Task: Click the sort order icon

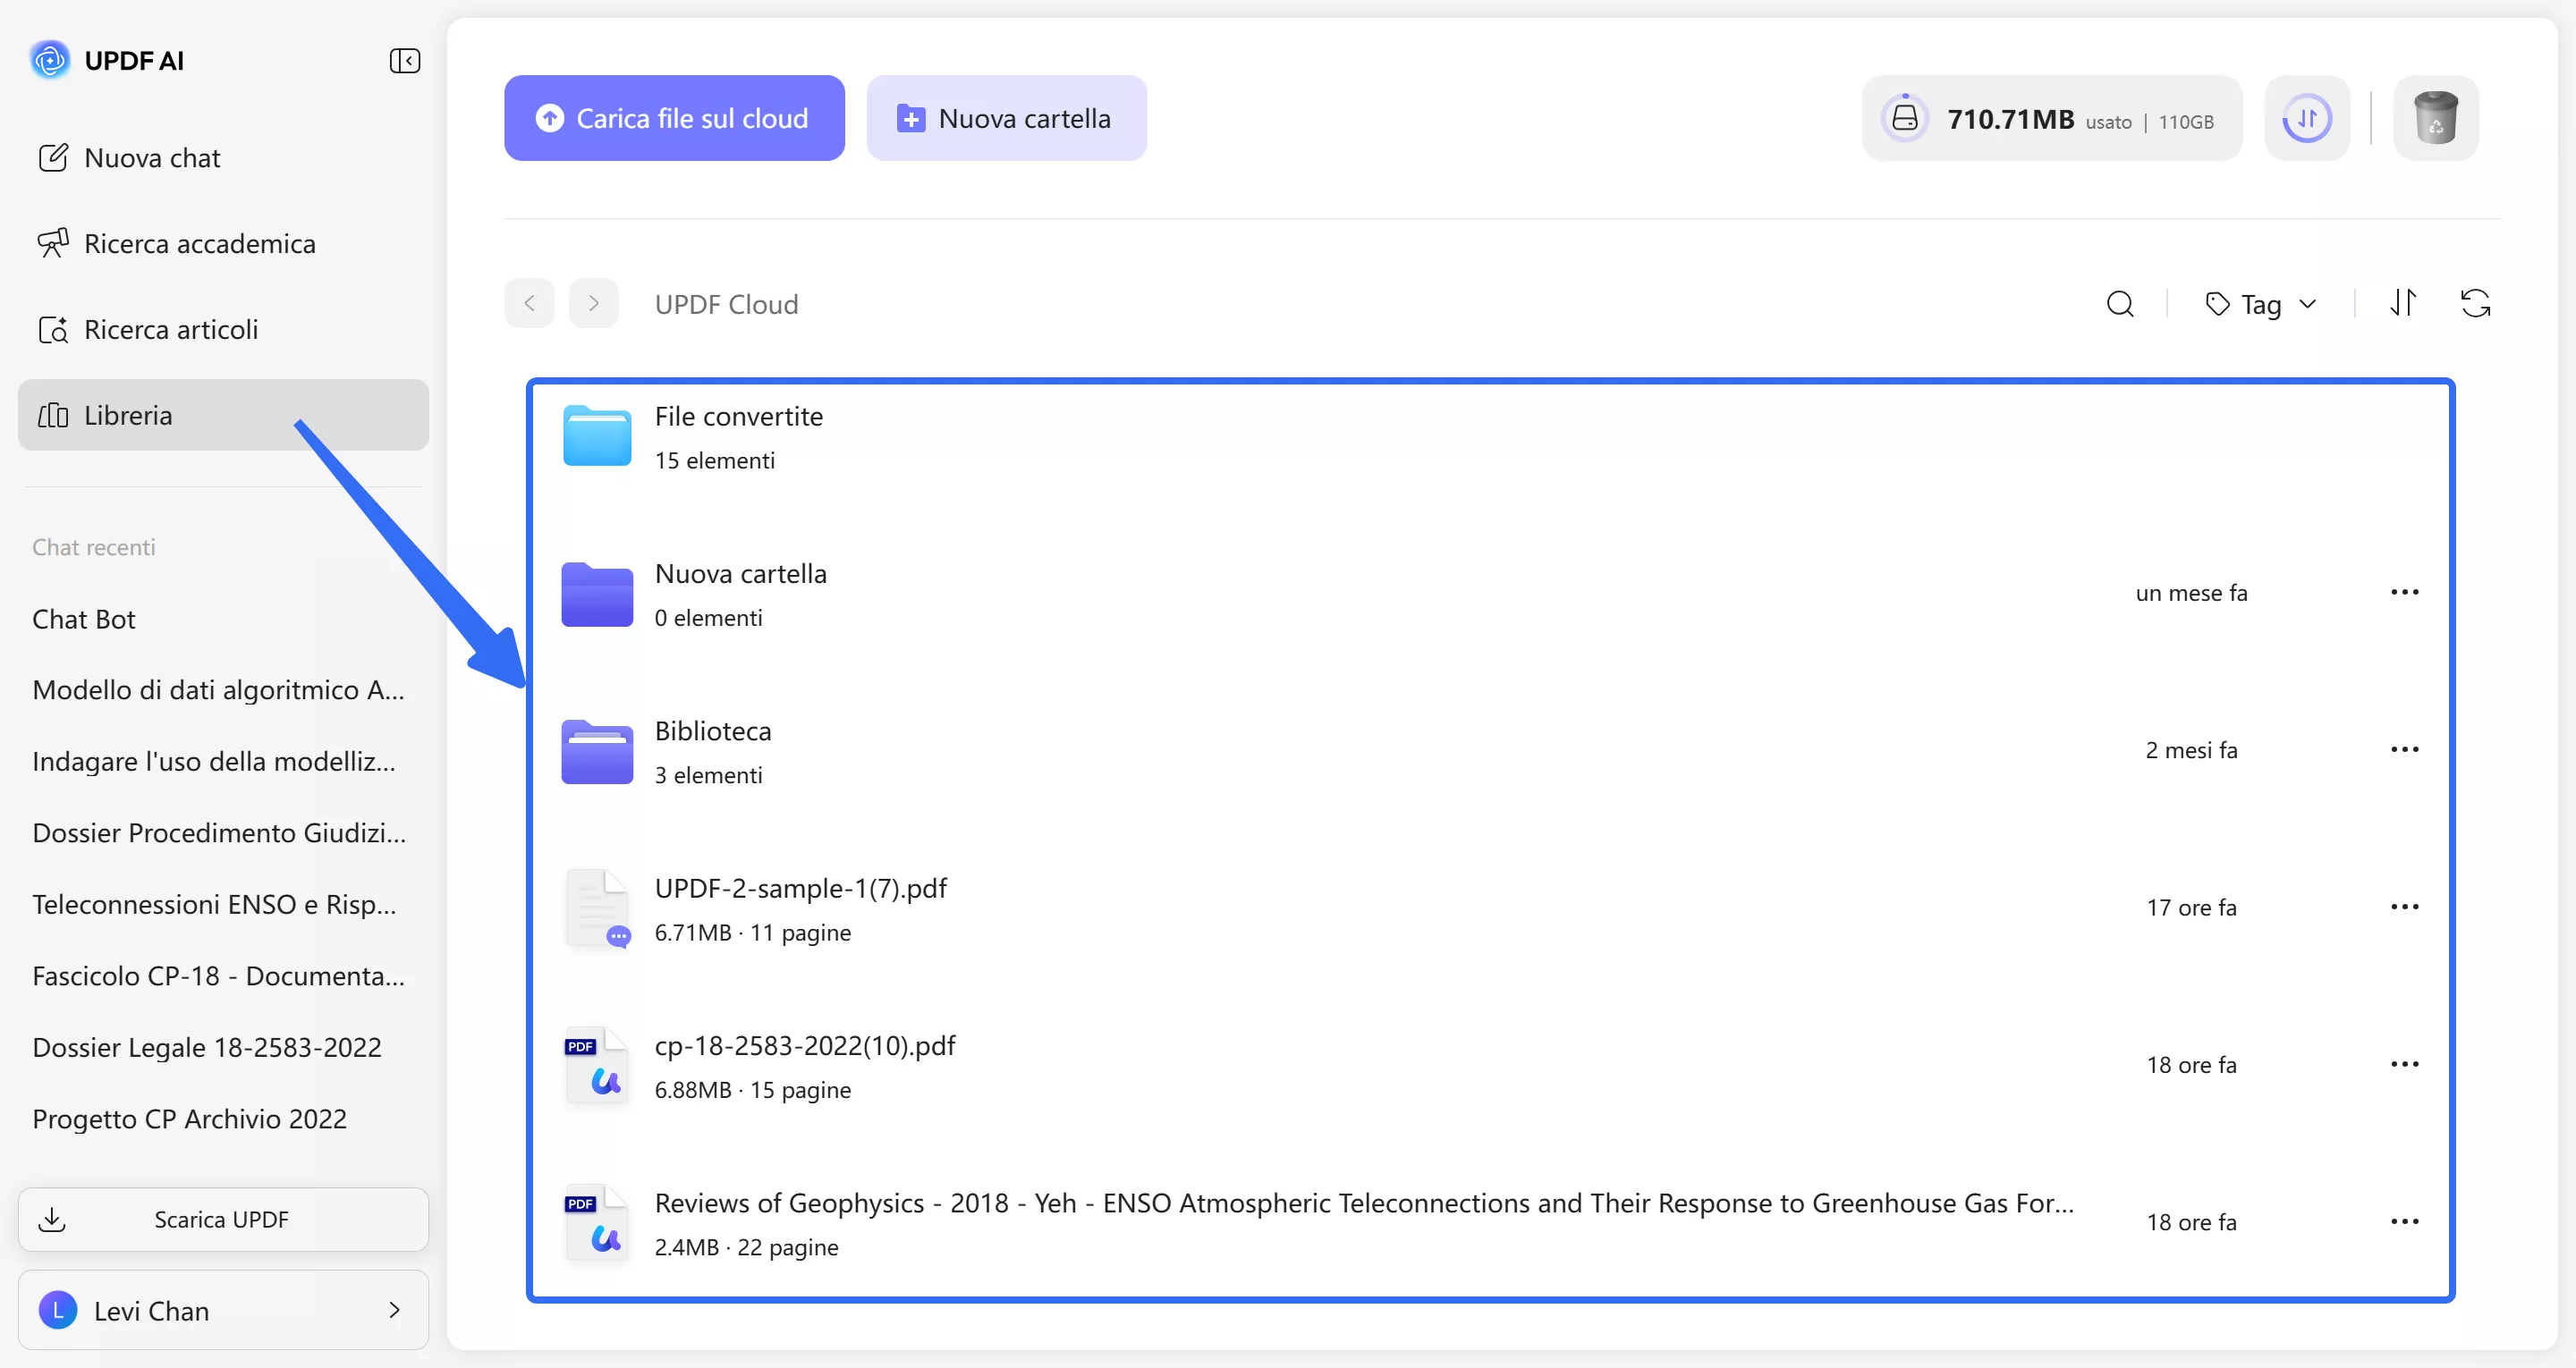Action: 2402,303
